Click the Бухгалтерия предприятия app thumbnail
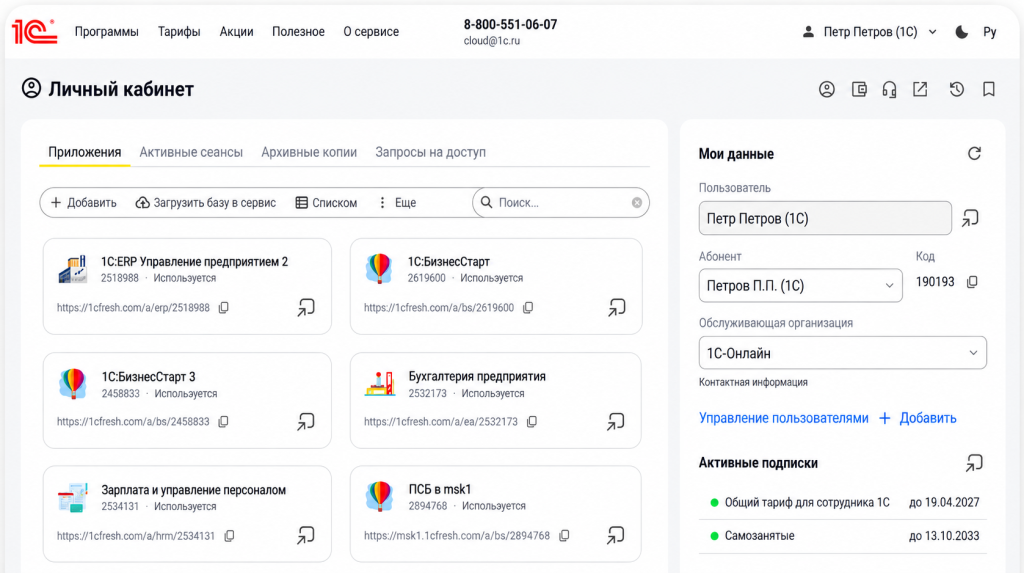This screenshot has height=573, width=1024. (x=380, y=384)
